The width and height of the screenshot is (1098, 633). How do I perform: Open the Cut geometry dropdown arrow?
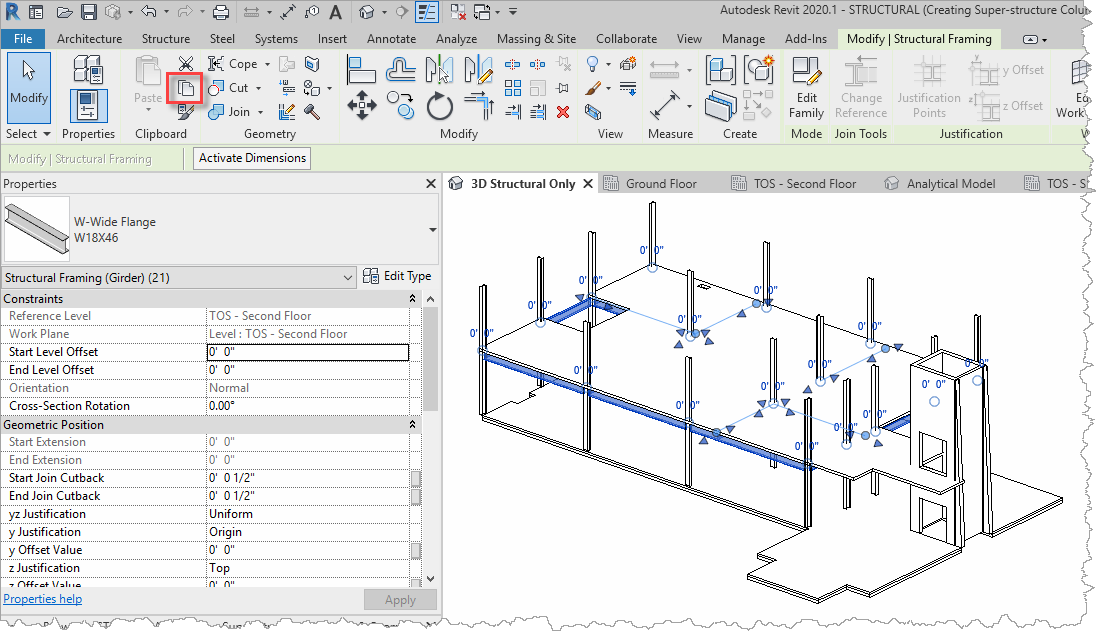pos(258,88)
